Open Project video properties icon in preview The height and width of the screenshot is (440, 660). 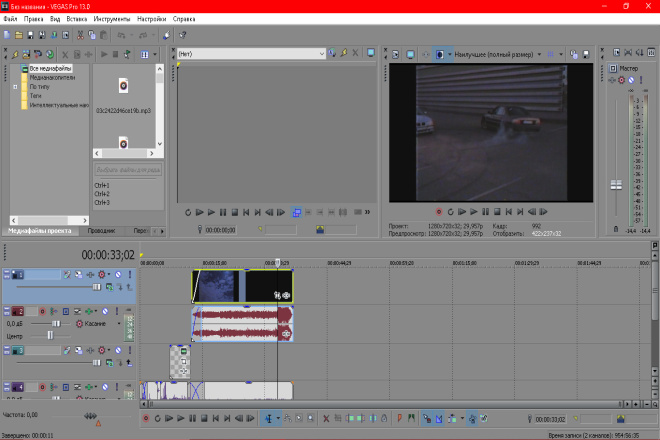pos(396,54)
